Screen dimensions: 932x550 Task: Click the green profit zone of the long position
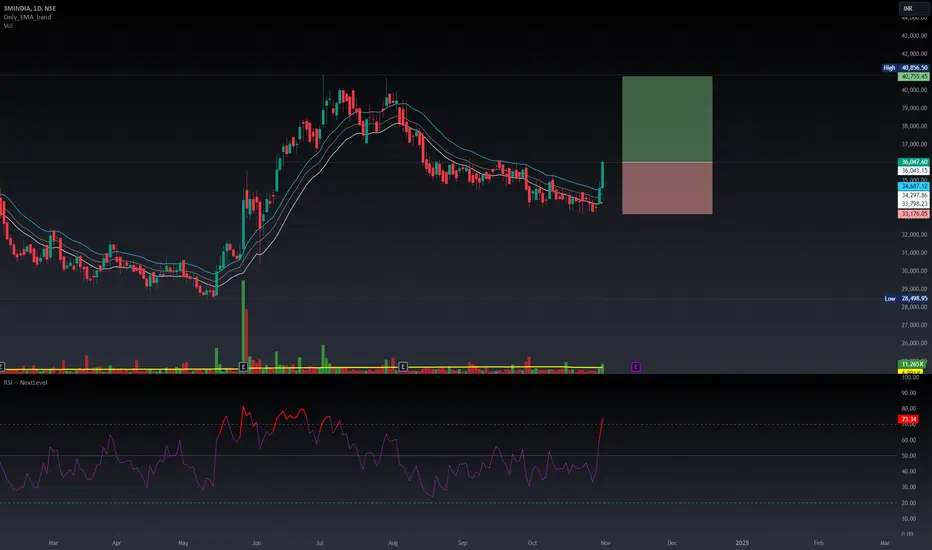click(667, 119)
